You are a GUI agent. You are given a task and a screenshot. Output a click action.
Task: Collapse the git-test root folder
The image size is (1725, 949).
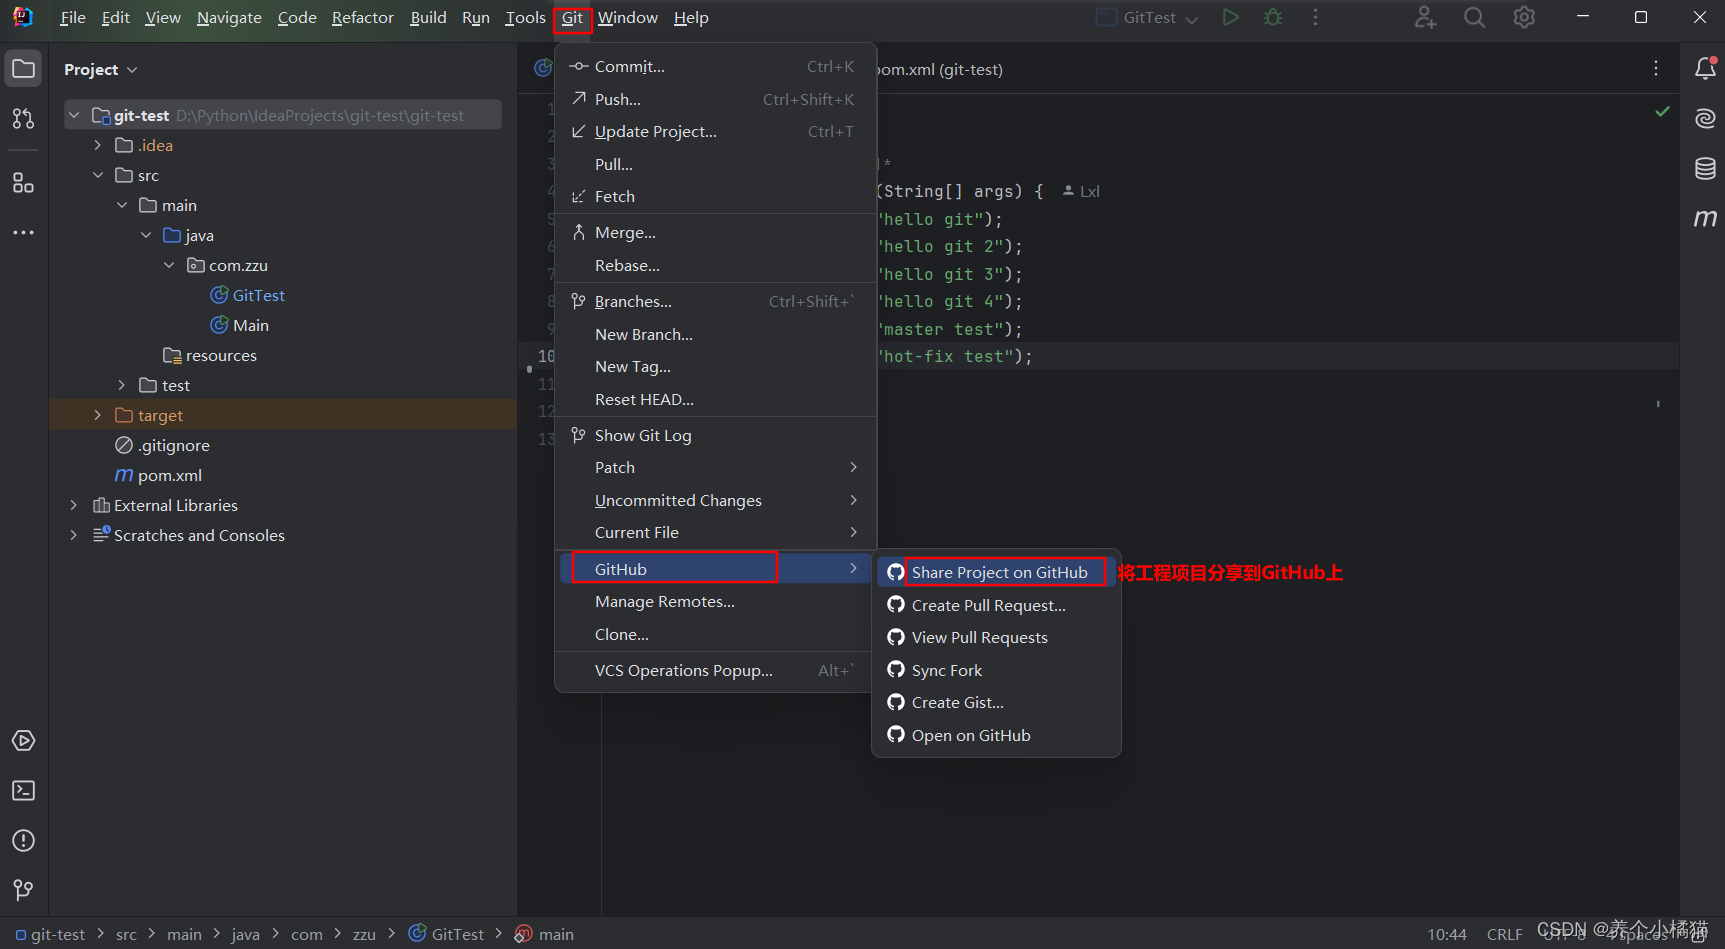tap(74, 115)
